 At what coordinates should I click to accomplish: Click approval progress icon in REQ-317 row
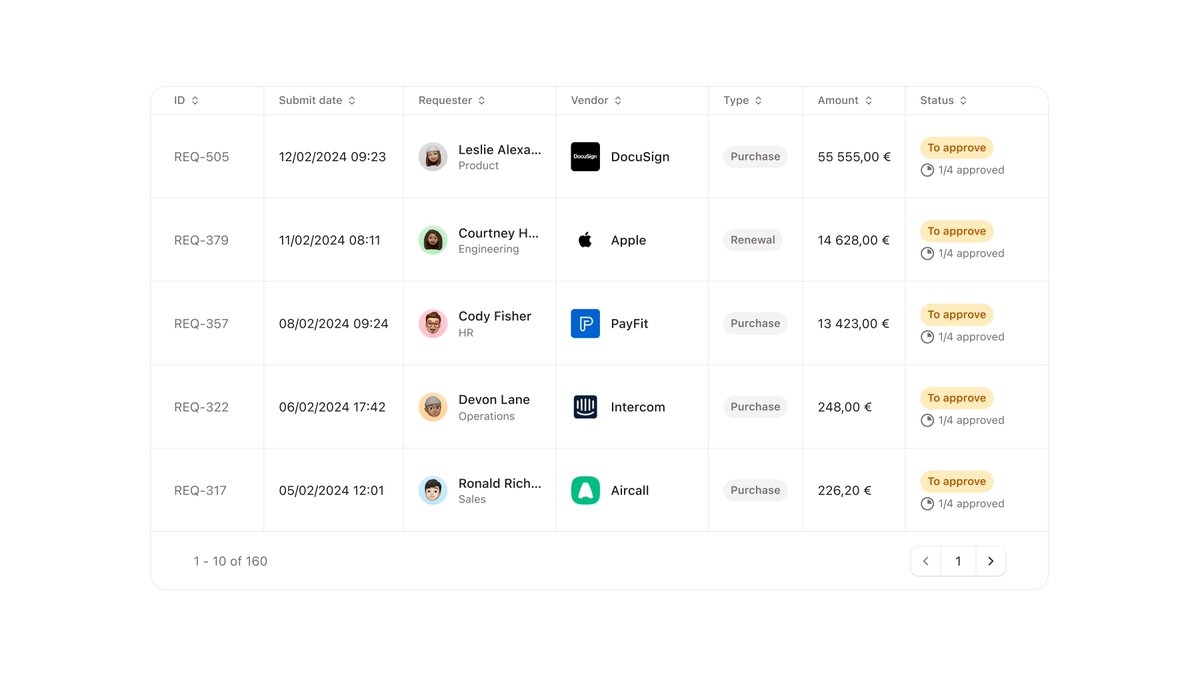tap(927, 504)
